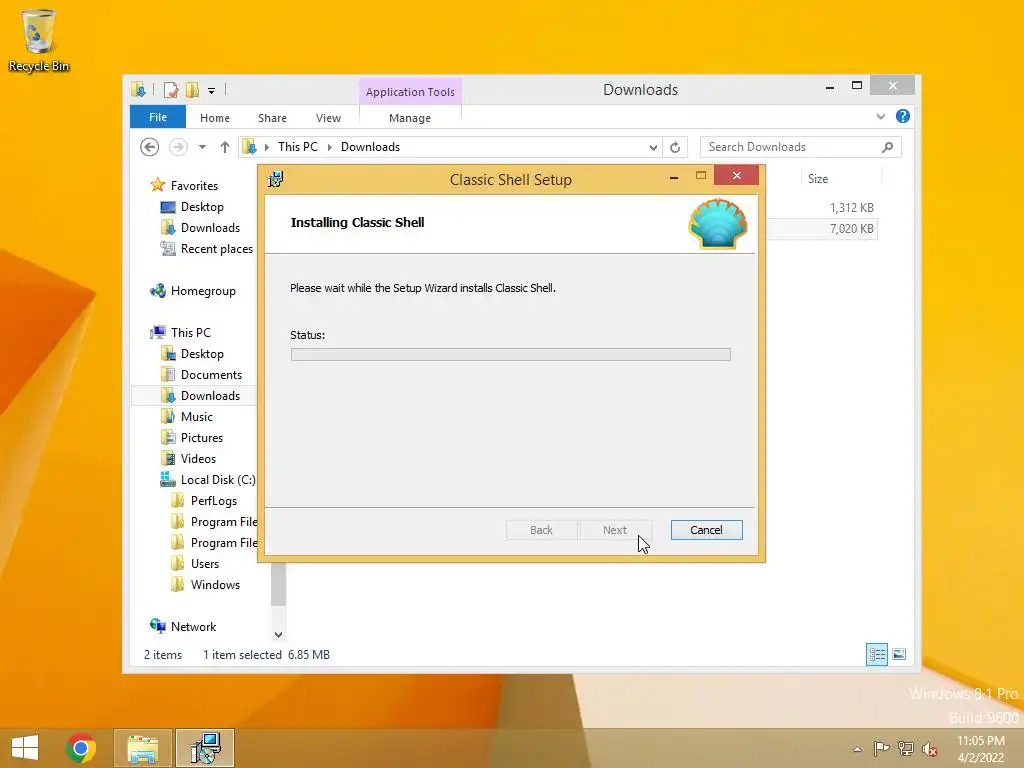Viewport: 1024px width, 768px height.
Task: Open the quick access toolbar customize dropdown
Action: click(x=211, y=91)
